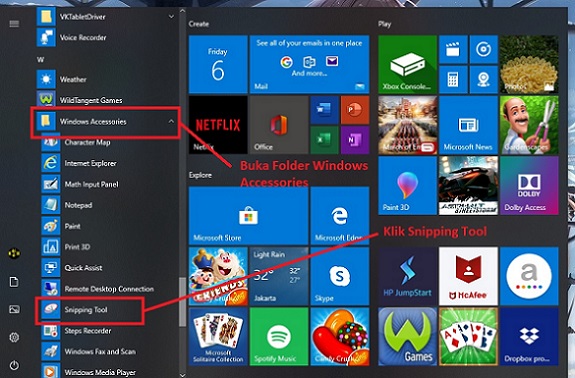Open Paint 3D tile

[407, 186]
